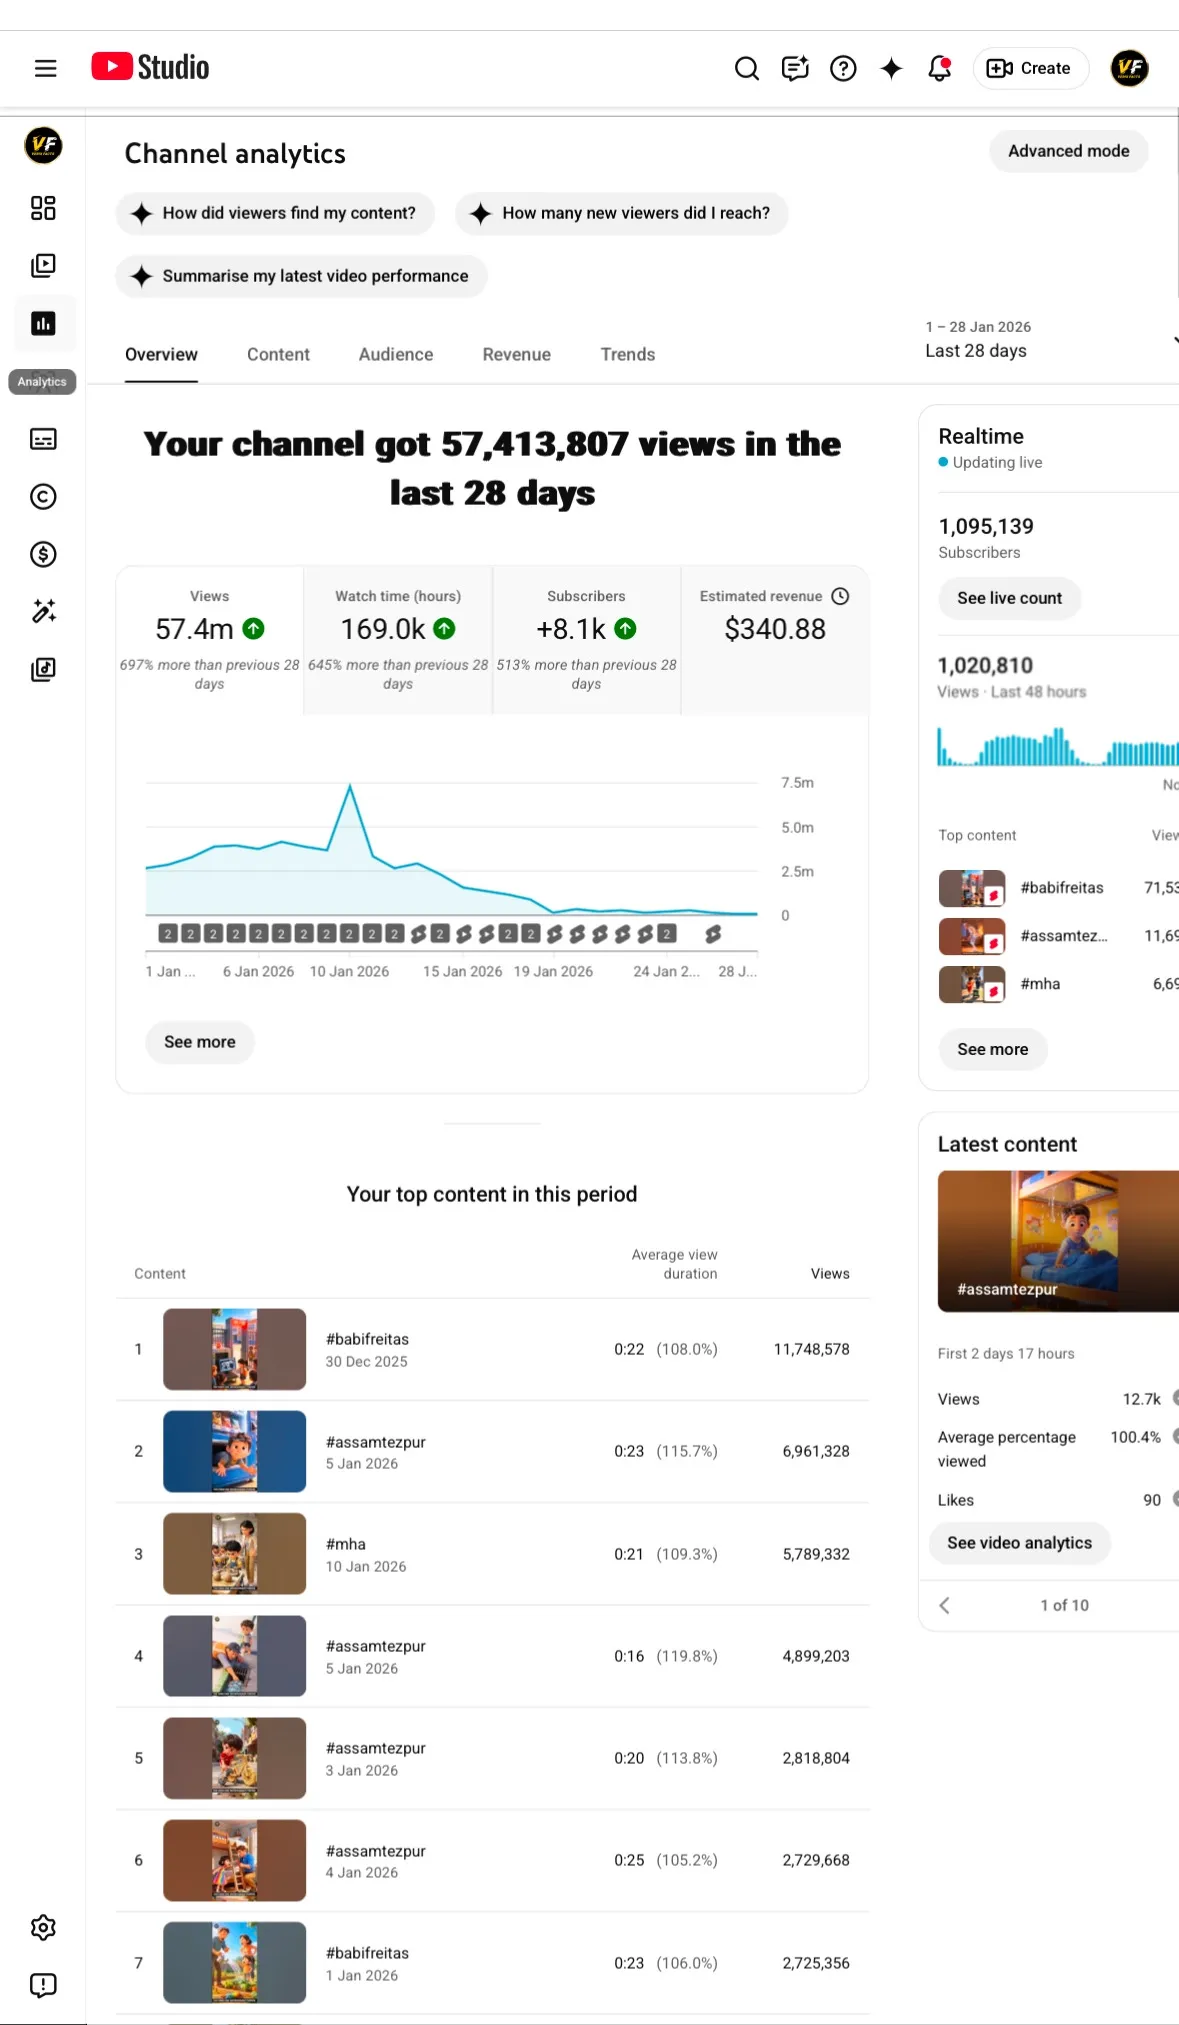Screen dimensions: 1179x2025
Task: Ask 'How did viewers find my content?'
Action: click(x=275, y=213)
